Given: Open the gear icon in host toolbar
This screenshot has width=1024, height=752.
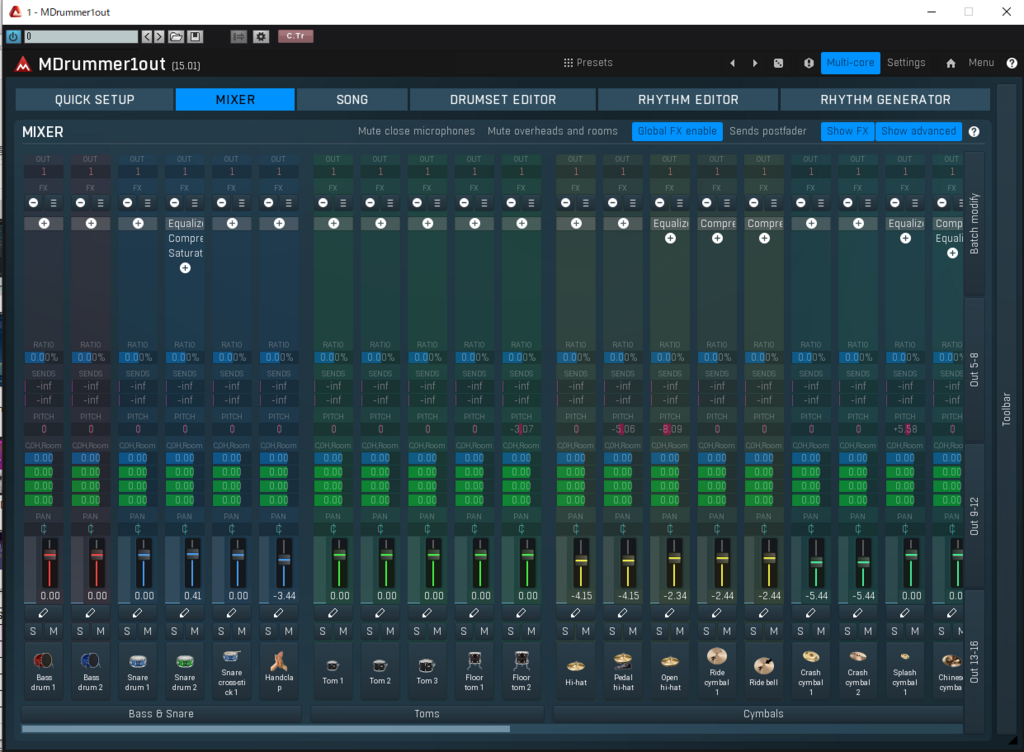Looking at the screenshot, I should coord(261,37).
